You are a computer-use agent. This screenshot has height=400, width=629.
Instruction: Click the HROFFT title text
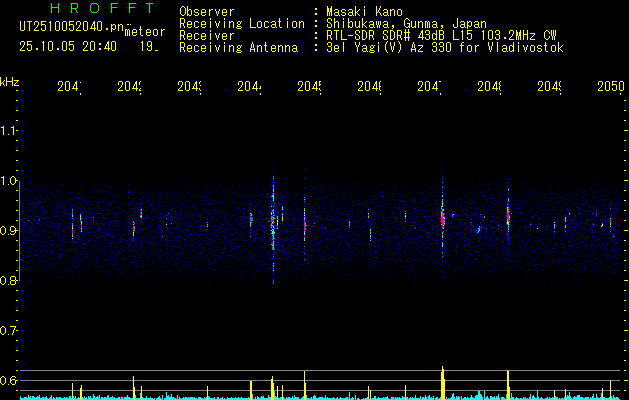(102, 8)
